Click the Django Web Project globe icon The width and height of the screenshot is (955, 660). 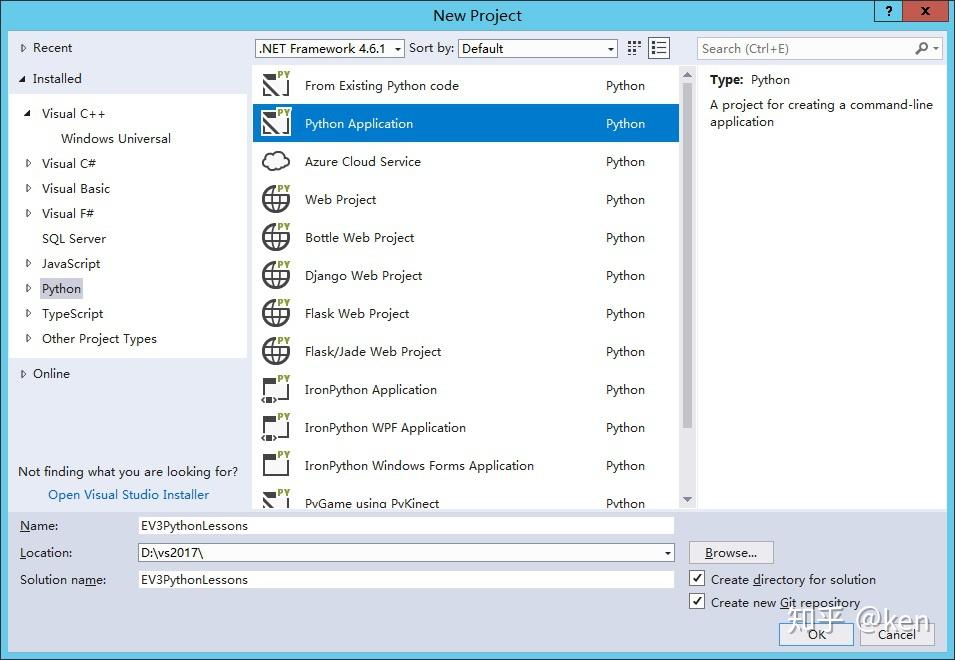coord(276,275)
